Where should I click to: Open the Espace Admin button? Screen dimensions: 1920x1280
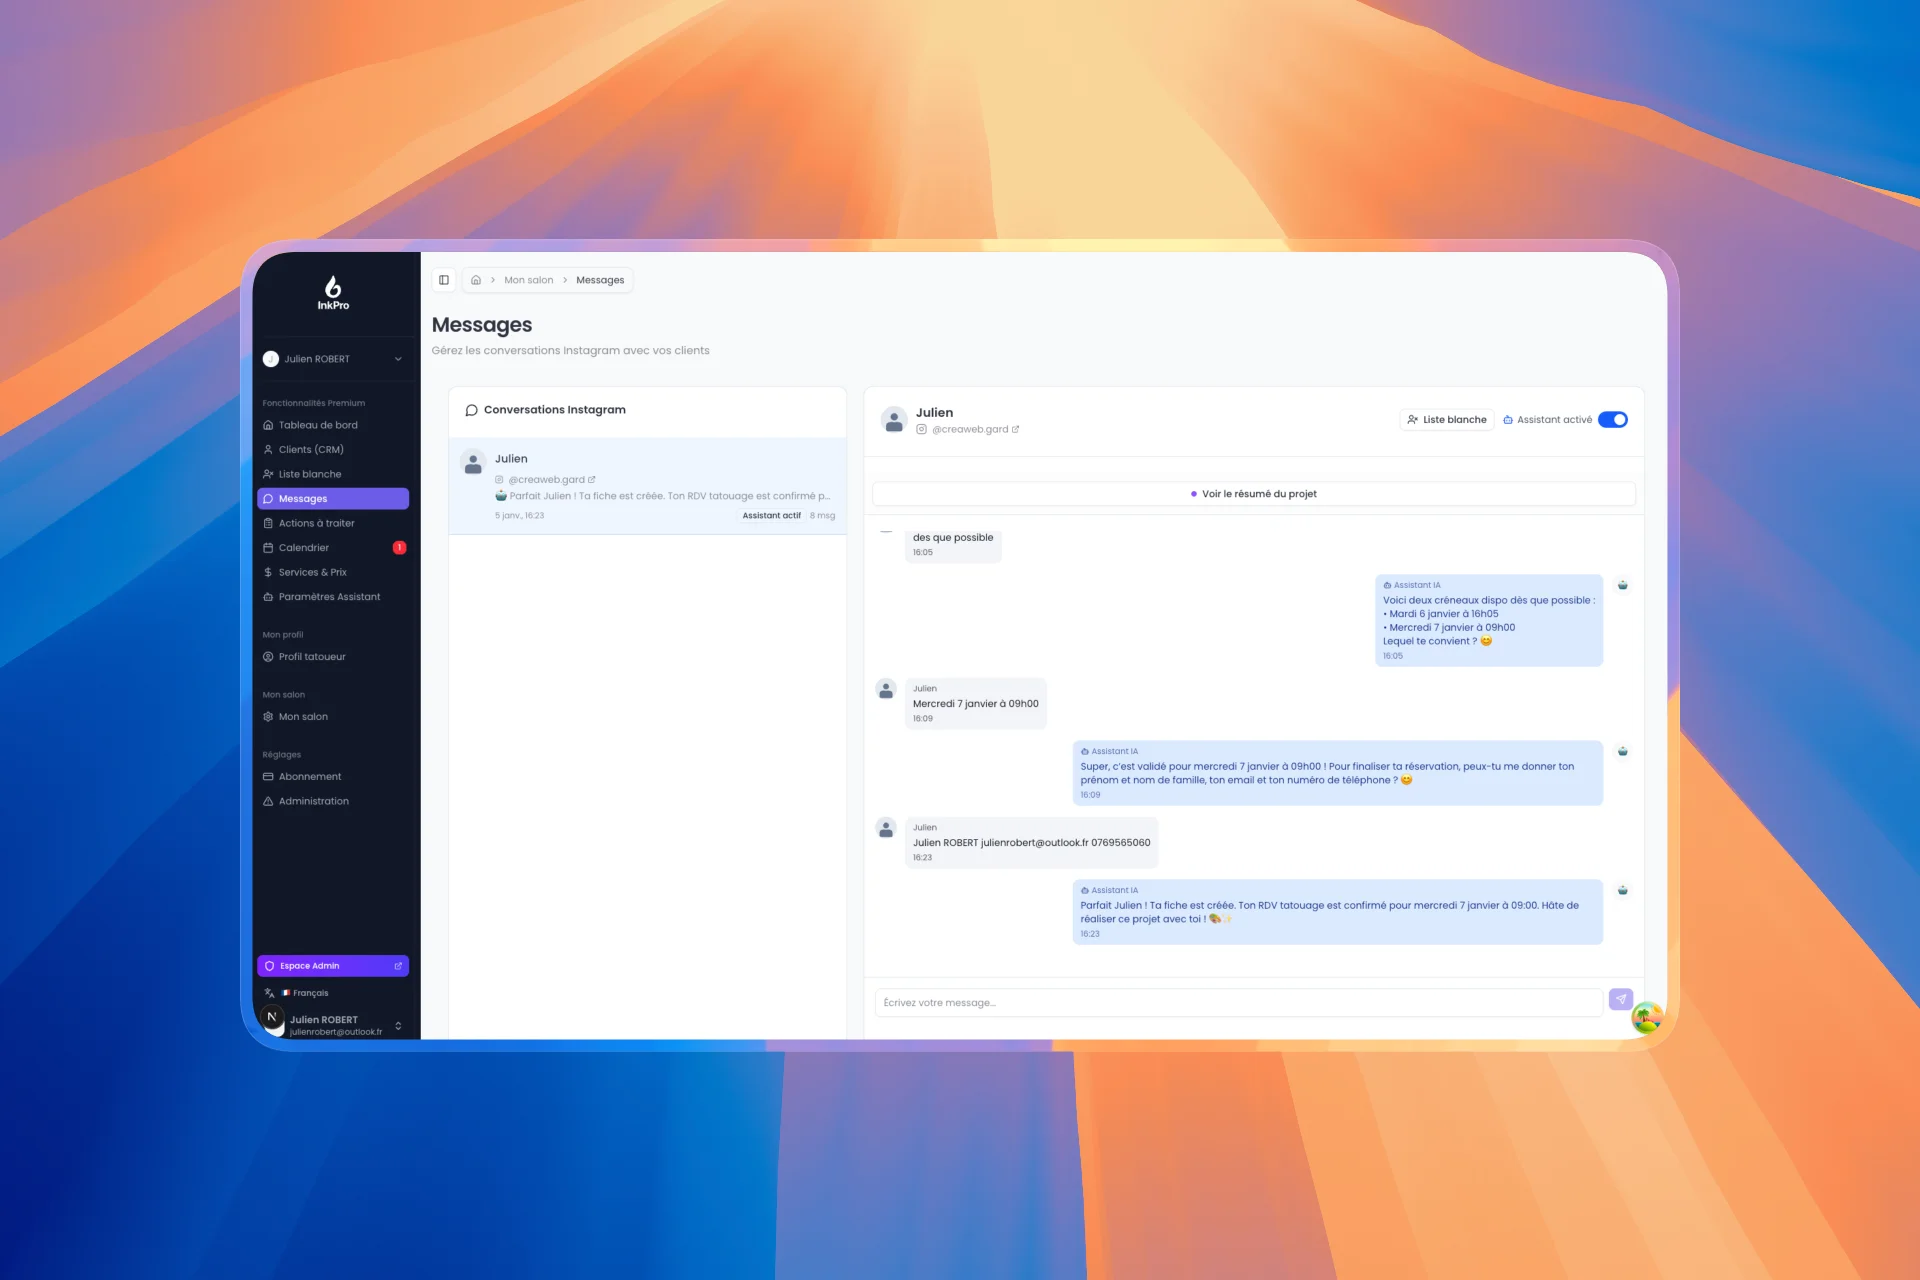(333, 966)
